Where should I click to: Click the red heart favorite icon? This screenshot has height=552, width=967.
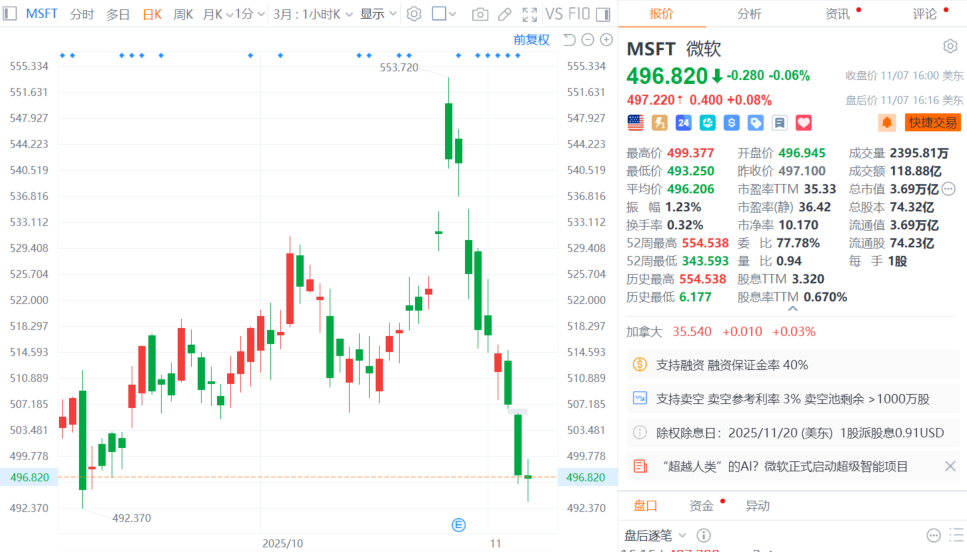tap(804, 123)
